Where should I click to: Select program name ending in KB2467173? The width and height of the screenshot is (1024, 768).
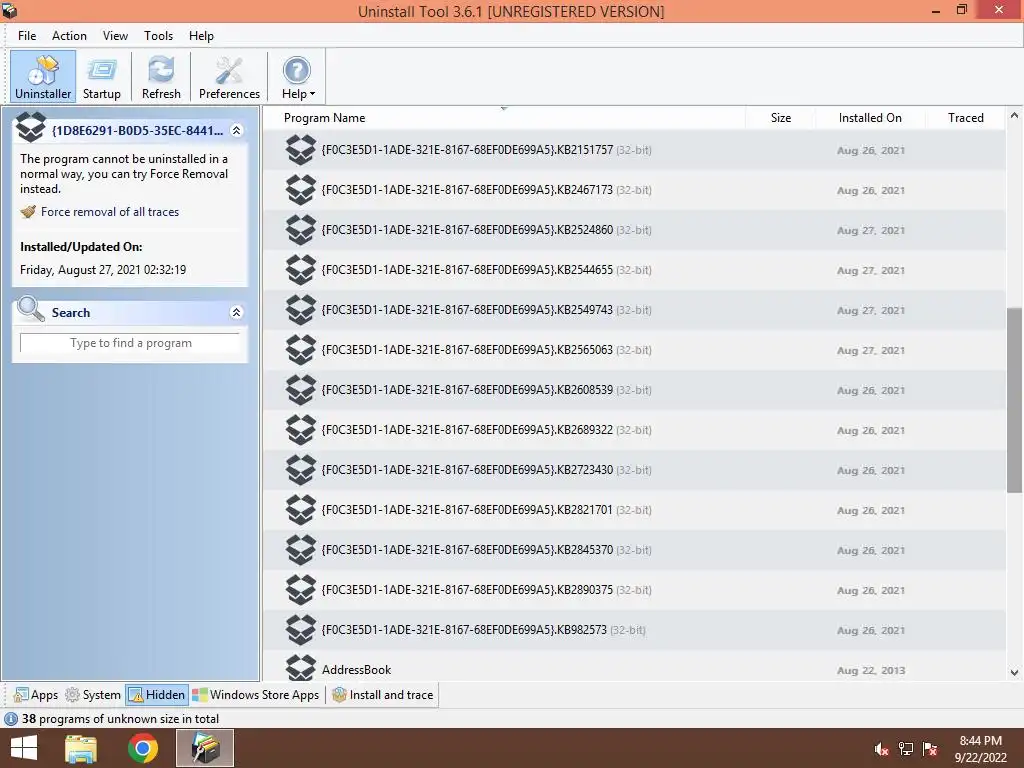click(x=467, y=190)
